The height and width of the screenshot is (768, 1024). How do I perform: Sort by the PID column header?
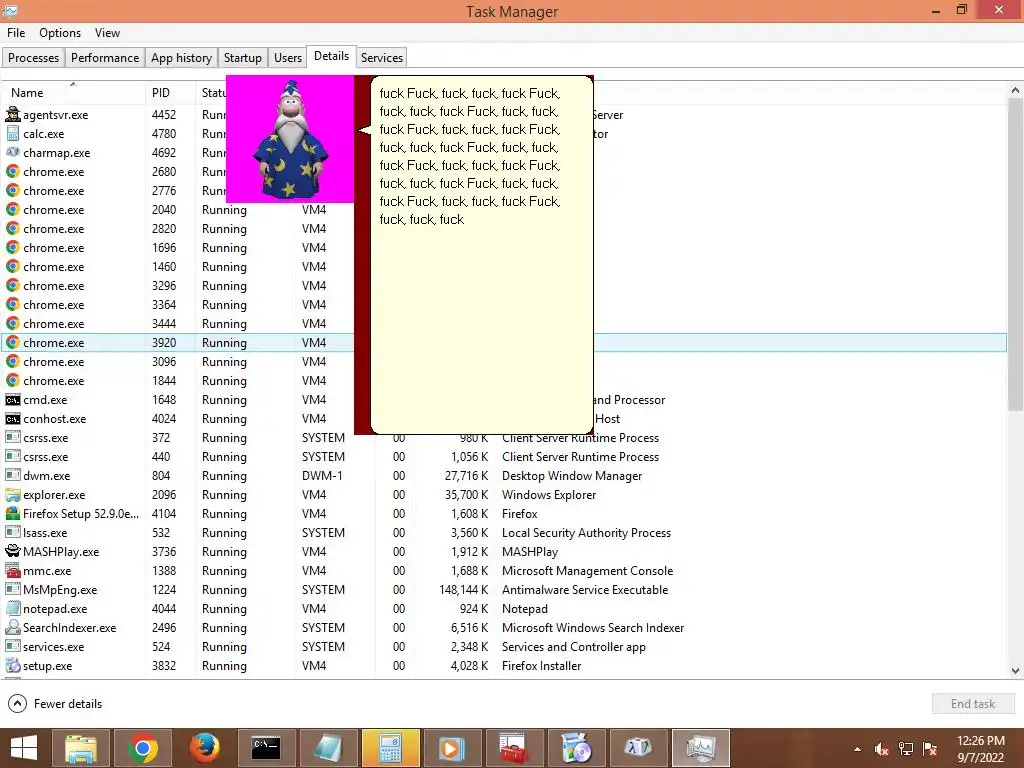[x=170, y=93]
